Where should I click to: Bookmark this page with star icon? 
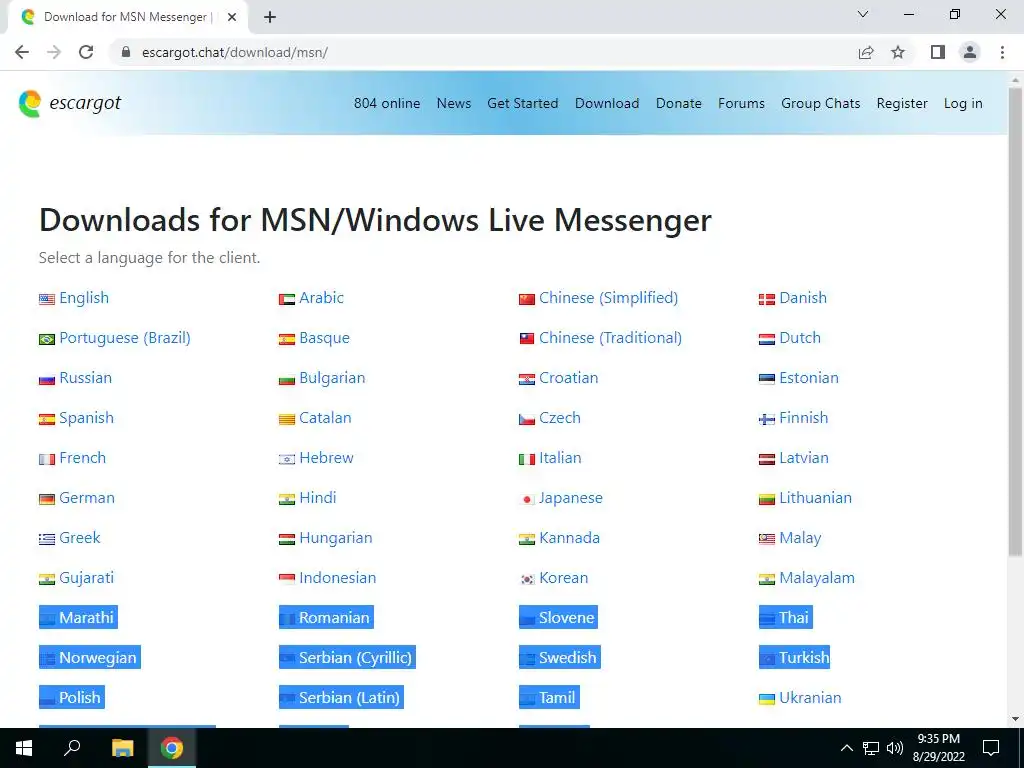pos(898,52)
